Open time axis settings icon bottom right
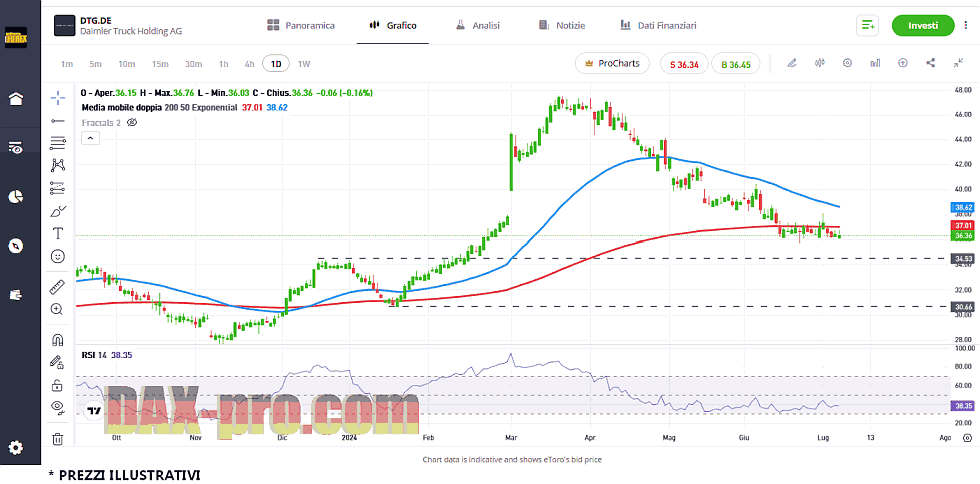This screenshot has height=484, width=980. [x=967, y=437]
